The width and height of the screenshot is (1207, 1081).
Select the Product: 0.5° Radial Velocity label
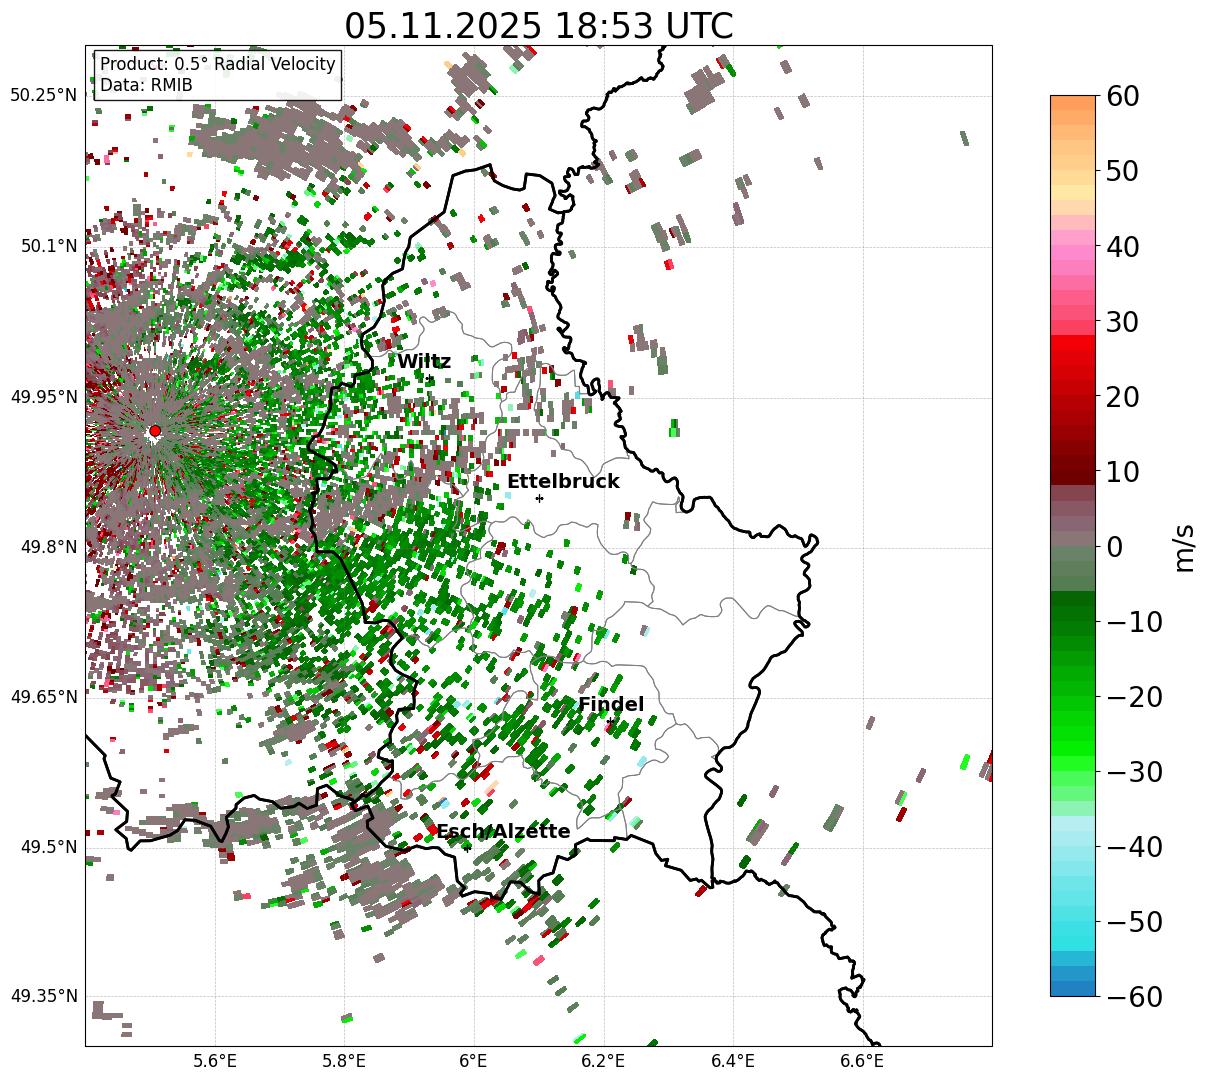coord(218,64)
